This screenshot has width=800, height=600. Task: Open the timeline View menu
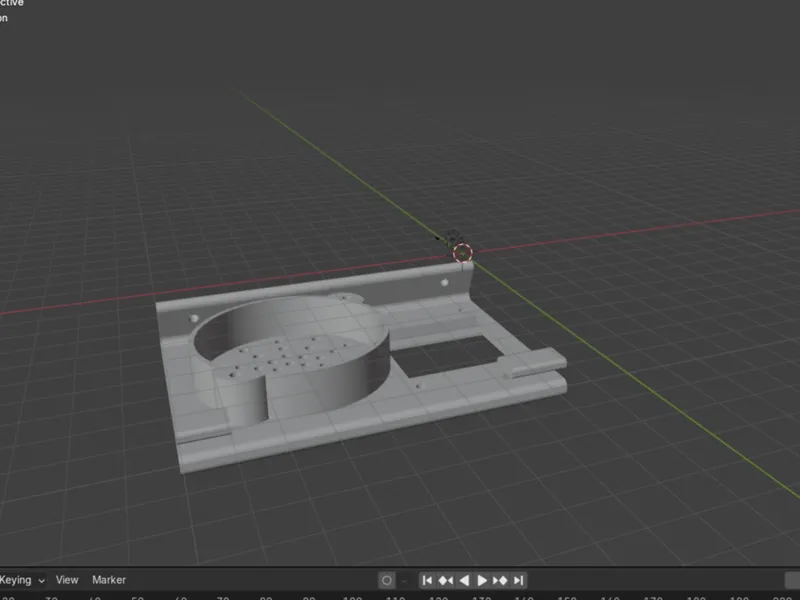point(67,580)
